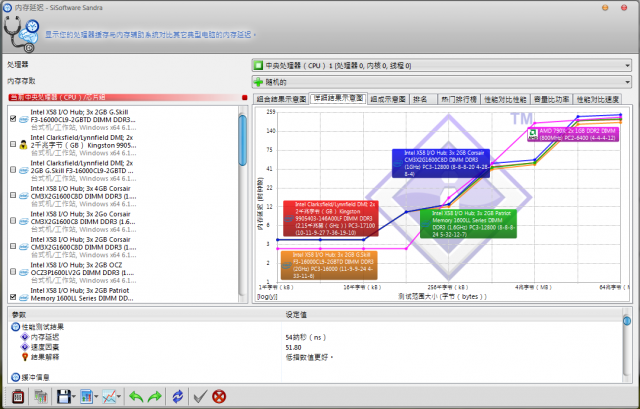Click the Intel logo of the OCZ entry
Image resolution: width=640 pixels, height=409 pixels.
coord(24,272)
